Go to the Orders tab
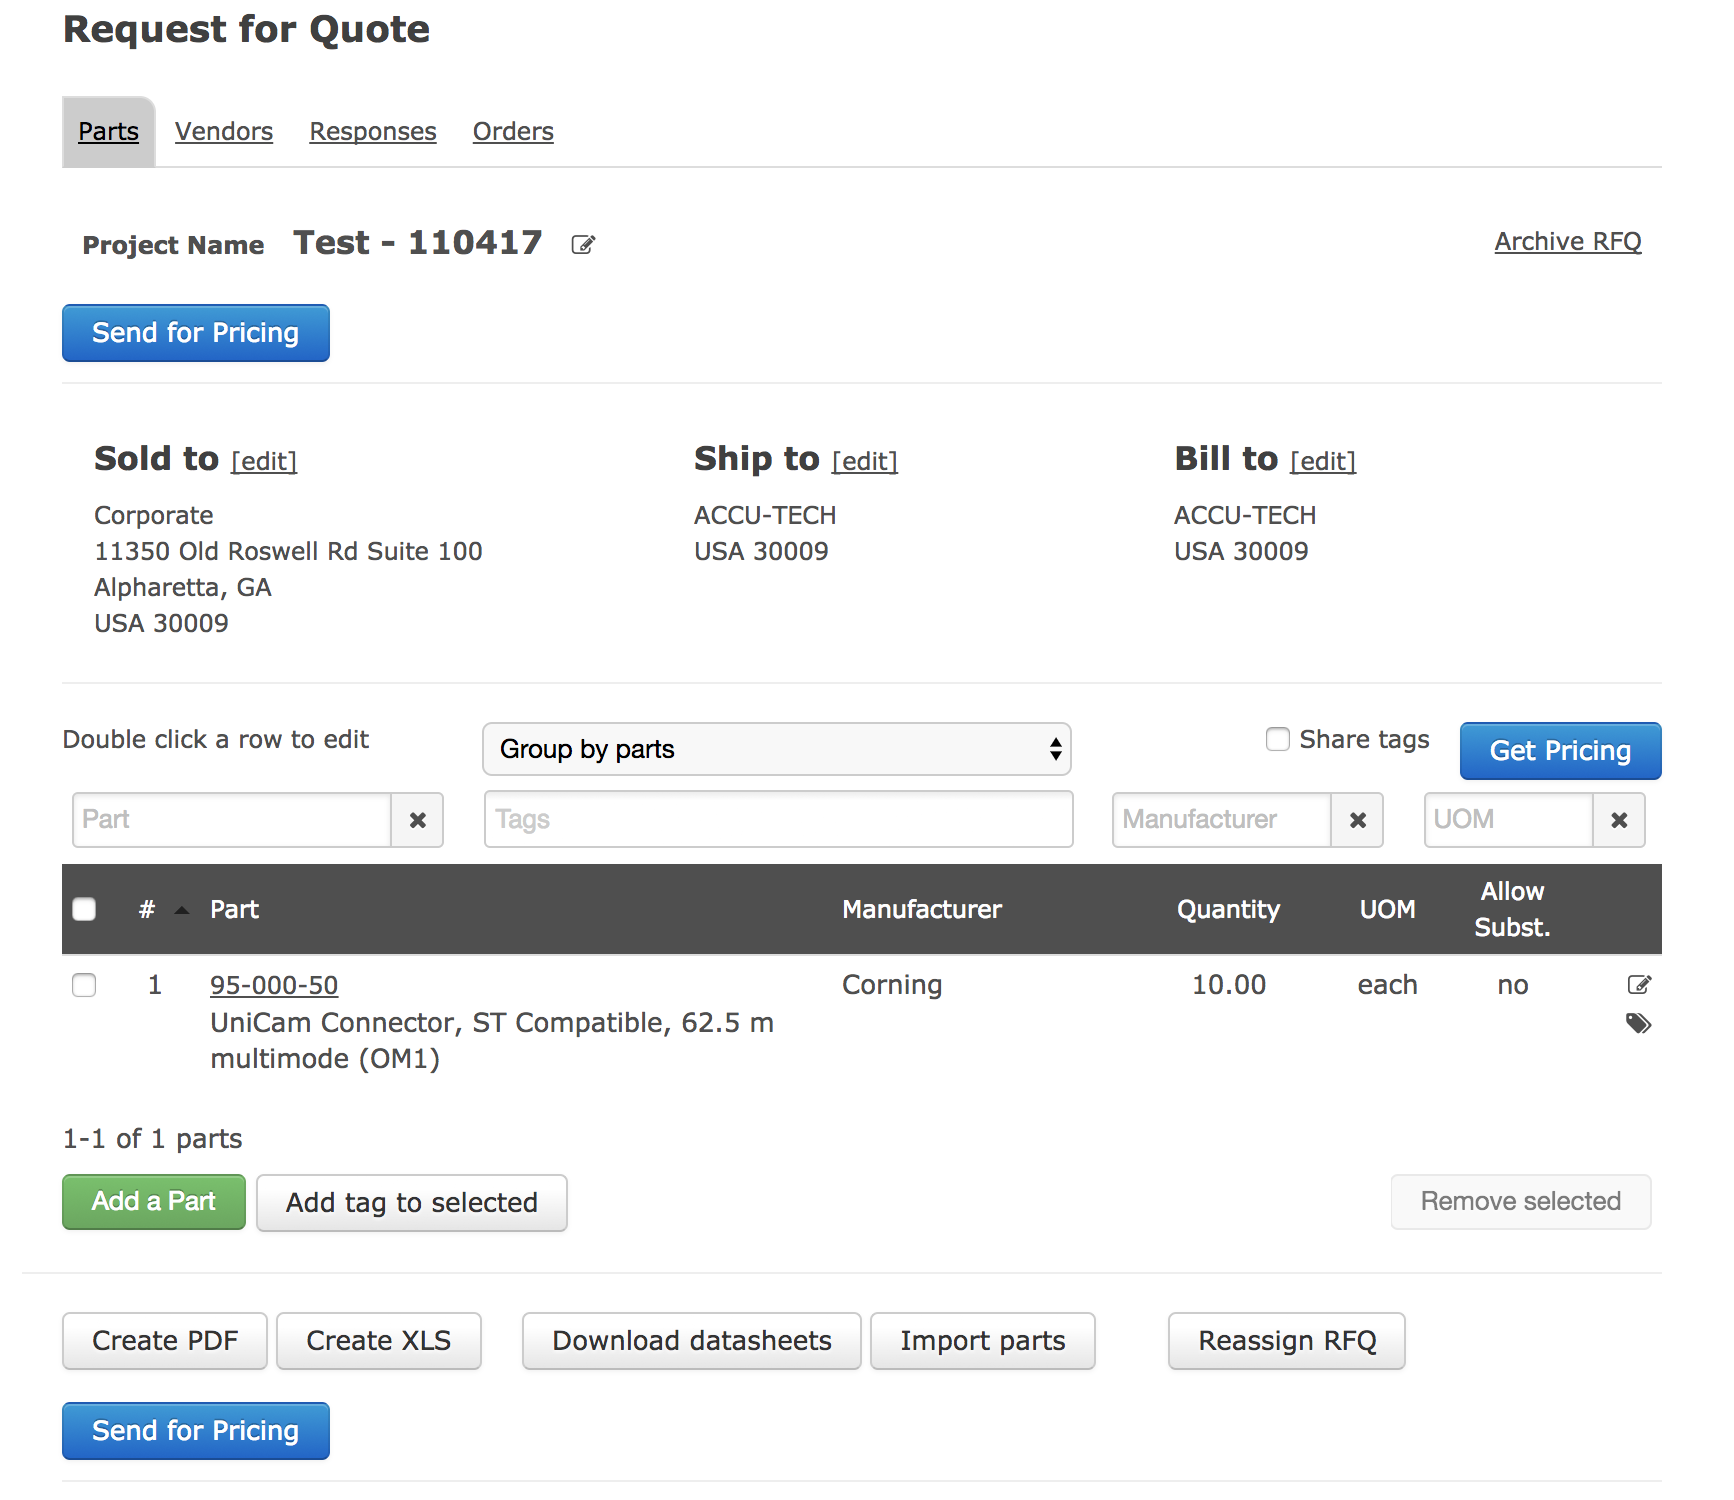1734x1500 pixels. pyautogui.click(x=513, y=132)
